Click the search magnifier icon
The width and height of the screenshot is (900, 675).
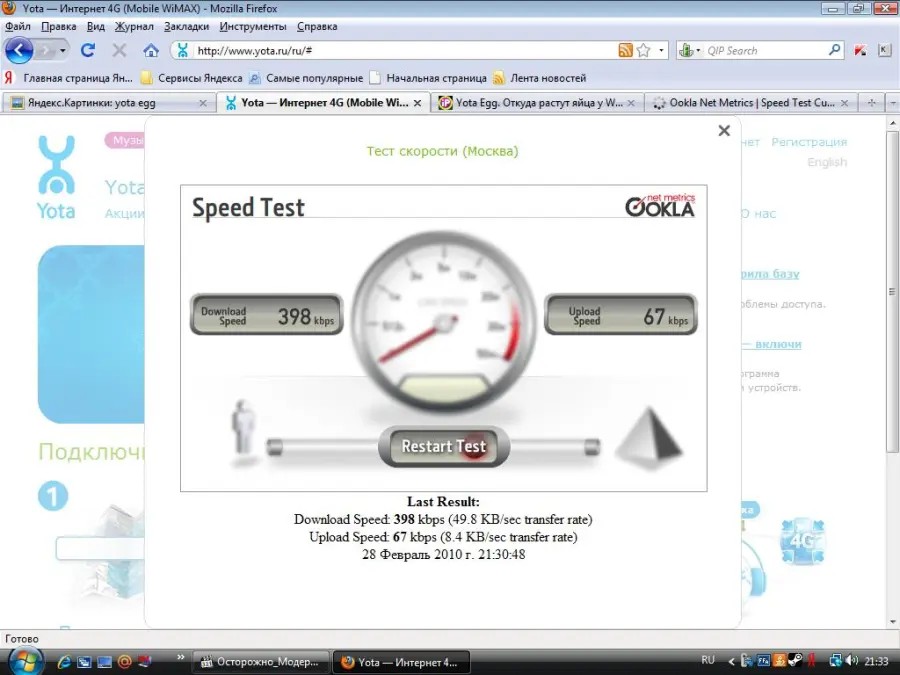[835, 51]
